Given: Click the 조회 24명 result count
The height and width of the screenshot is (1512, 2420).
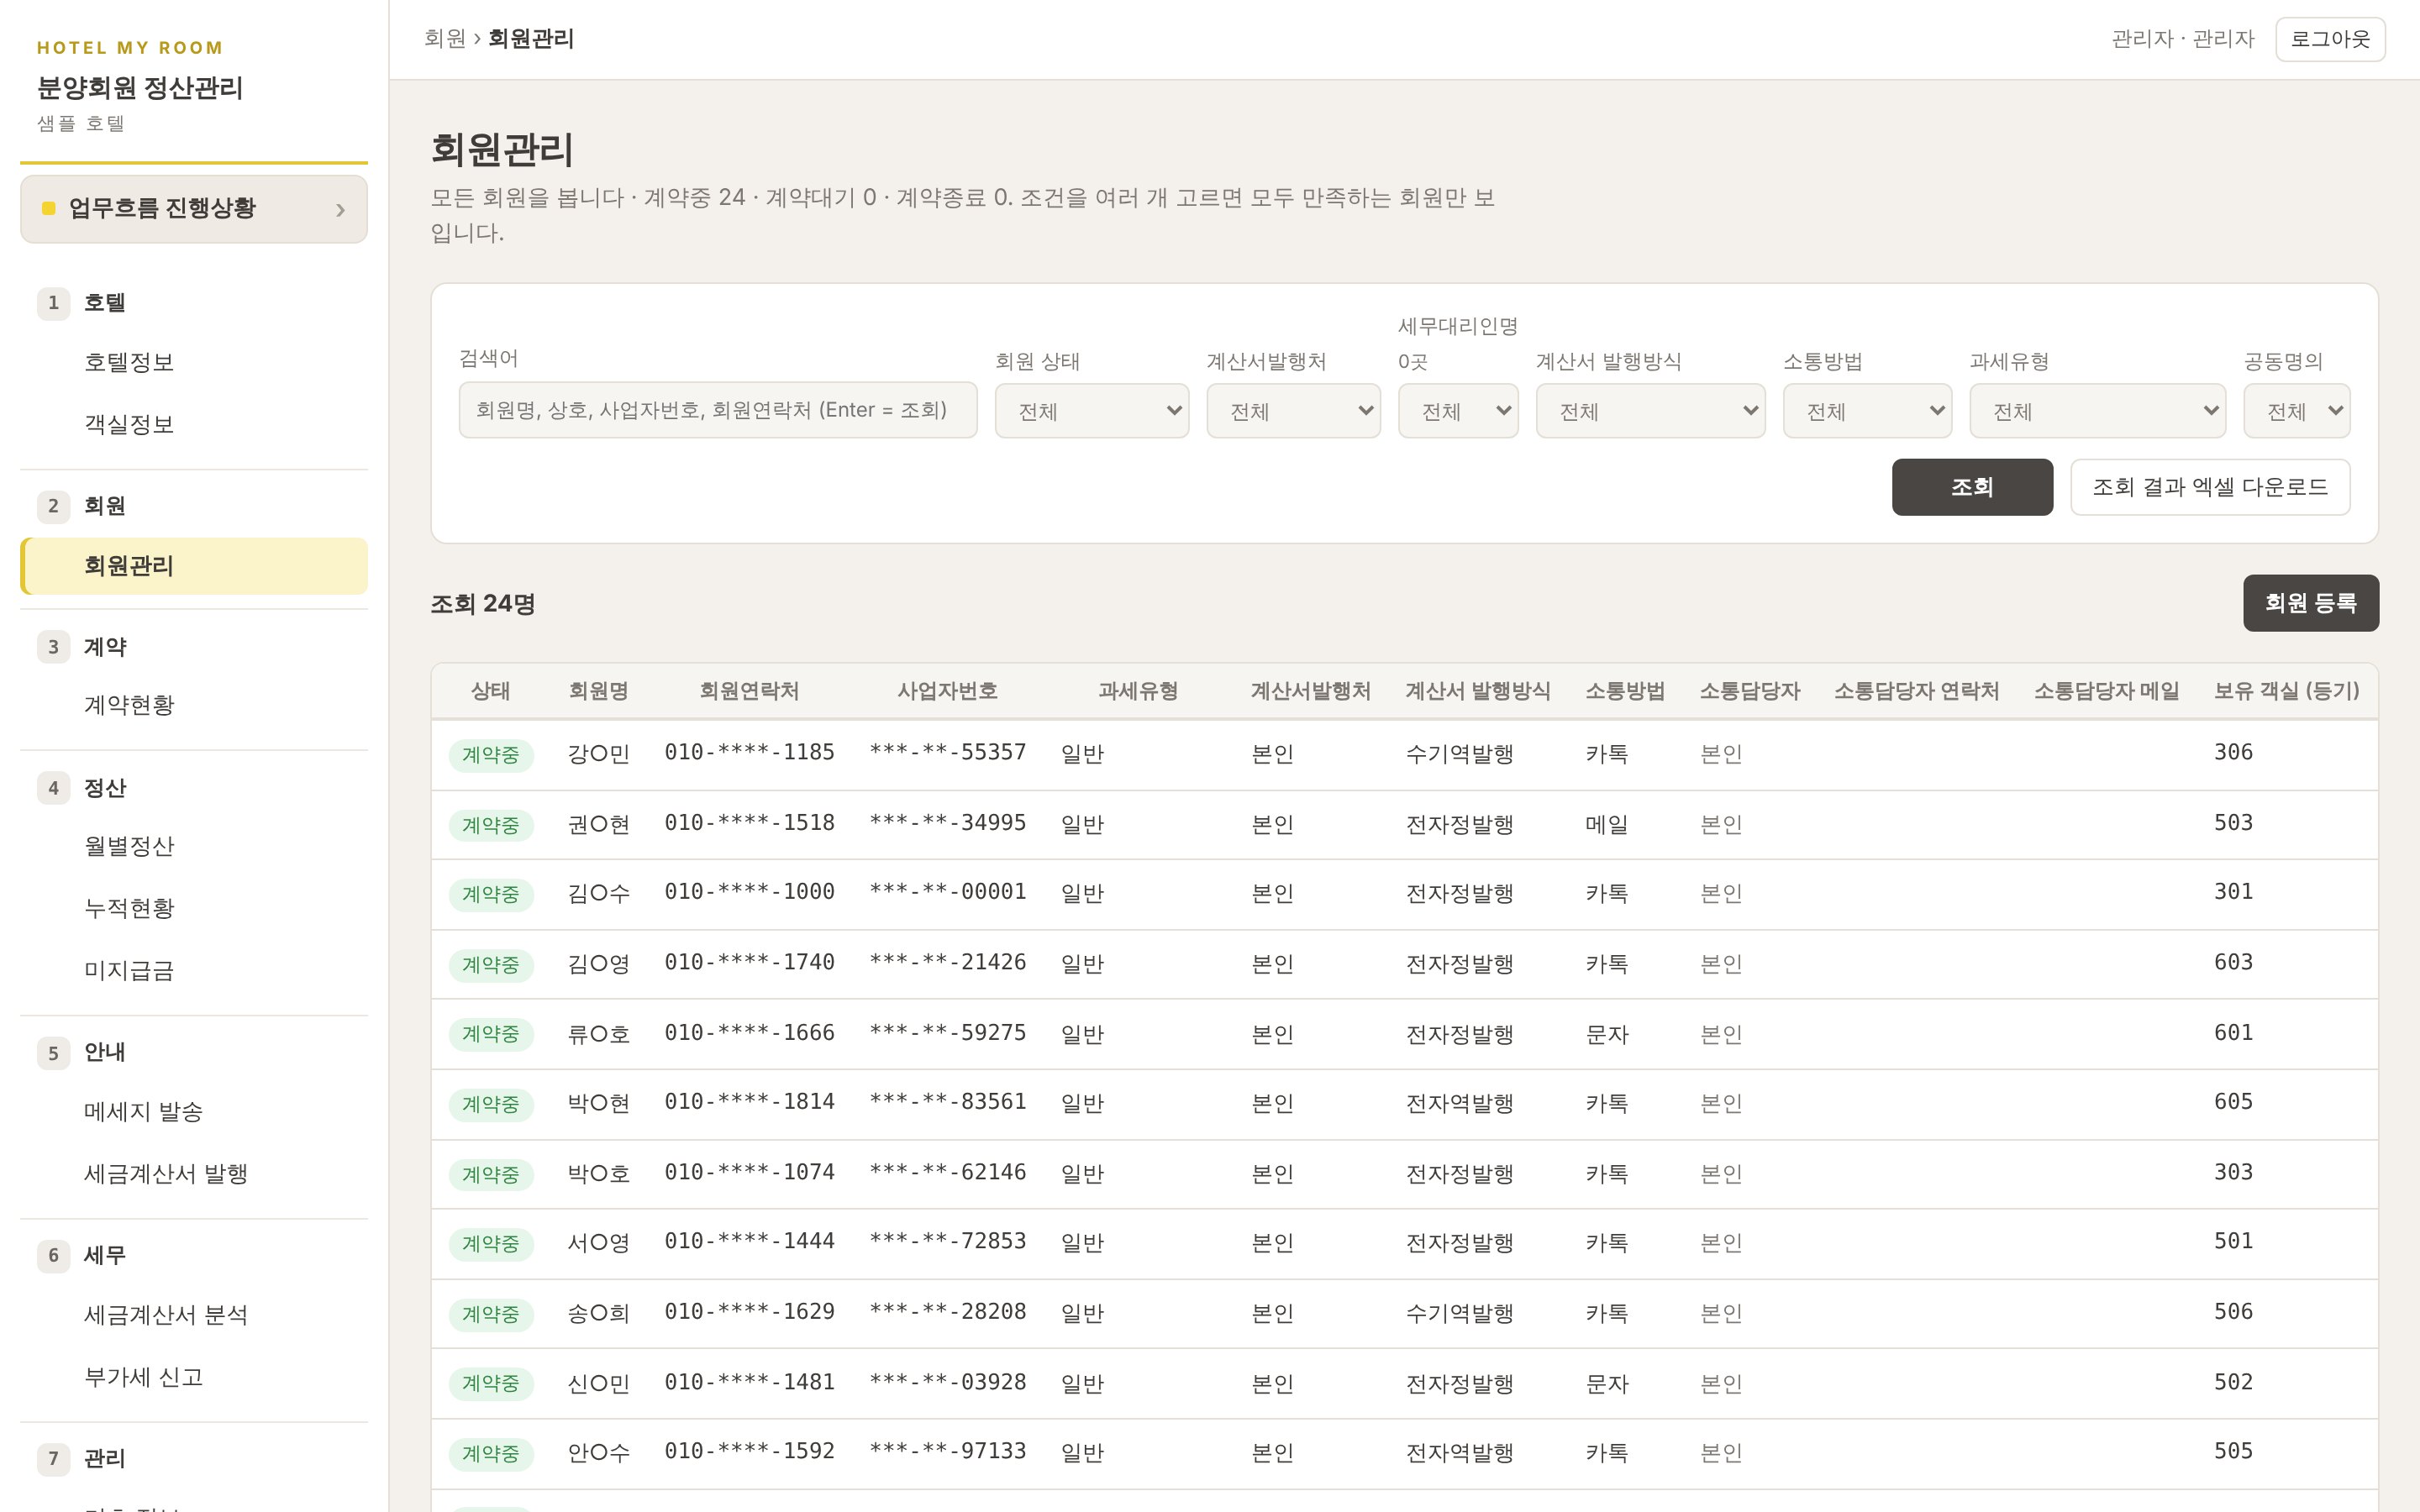Looking at the screenshot, I should pyautogui.click(x=483, y=604).
